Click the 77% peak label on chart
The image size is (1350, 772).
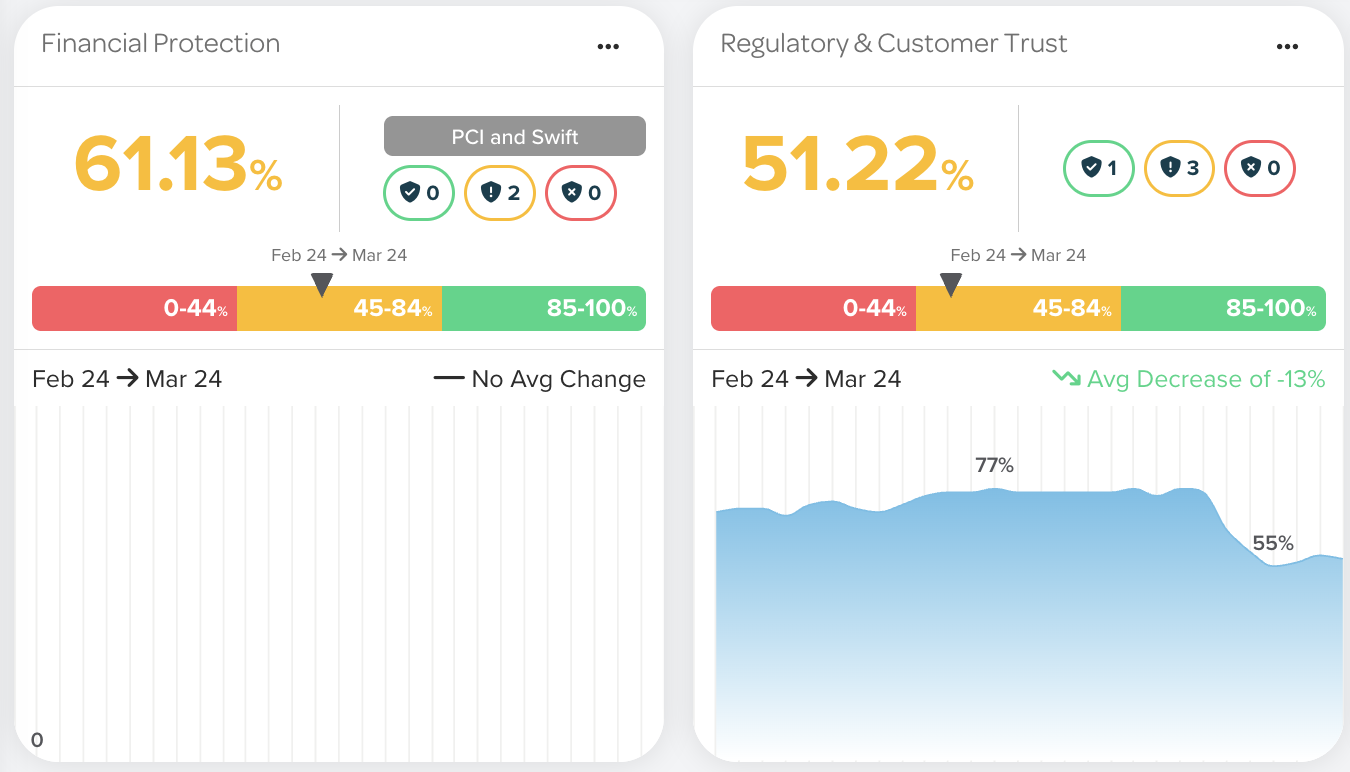pos(994,465)
